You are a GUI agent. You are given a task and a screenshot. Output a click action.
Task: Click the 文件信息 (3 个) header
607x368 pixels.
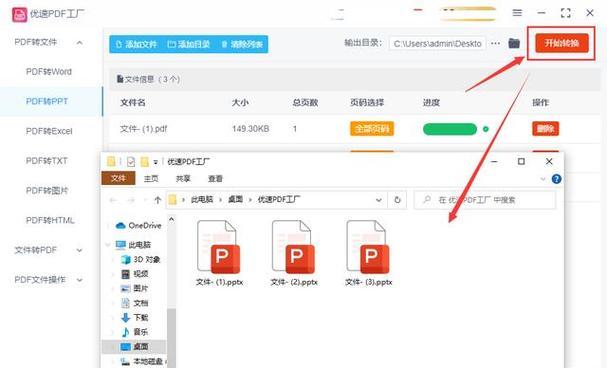coord(149,79)
